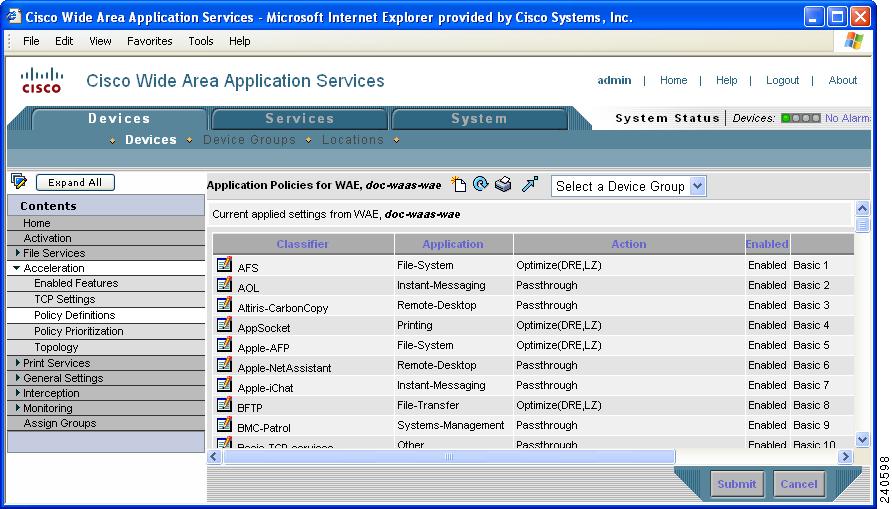
Task: Click the horizontal scrollbar right arrow
Action: (x=846, y=456)
